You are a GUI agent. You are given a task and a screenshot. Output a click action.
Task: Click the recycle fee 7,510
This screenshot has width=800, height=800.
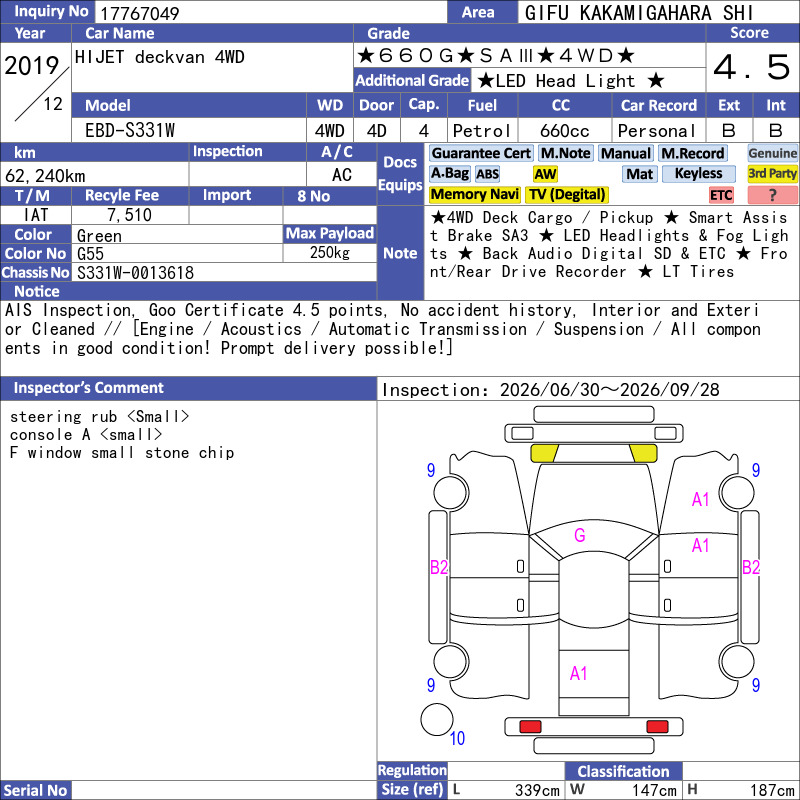[130, 215]
